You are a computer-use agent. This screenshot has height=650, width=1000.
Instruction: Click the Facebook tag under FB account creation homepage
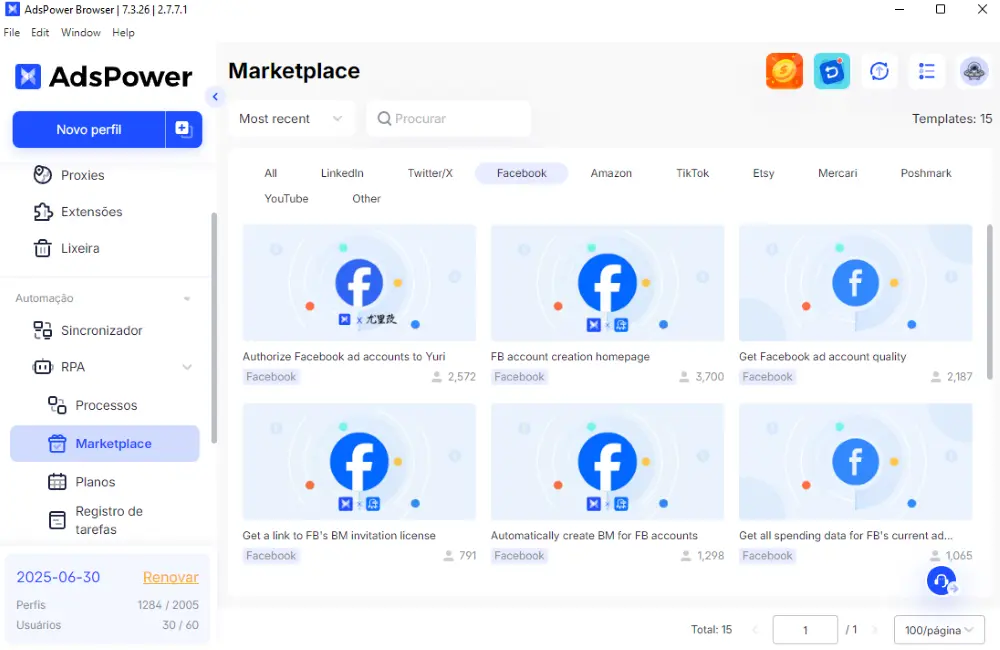coord(519,376)
